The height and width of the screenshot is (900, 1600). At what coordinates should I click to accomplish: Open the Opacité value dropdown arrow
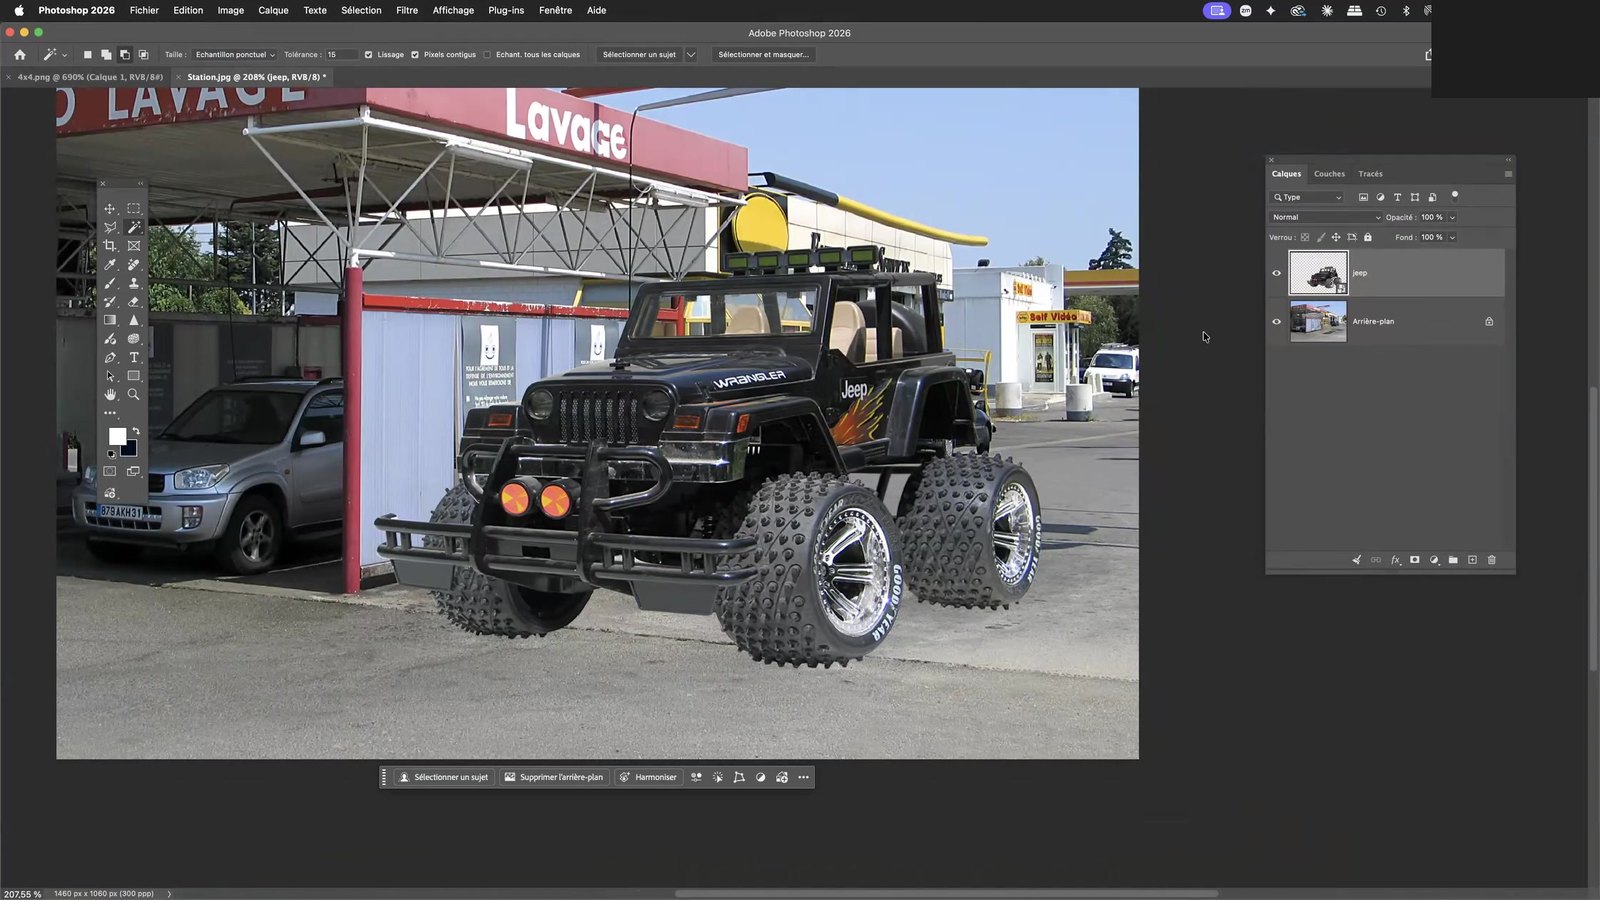click(1452, 217)
